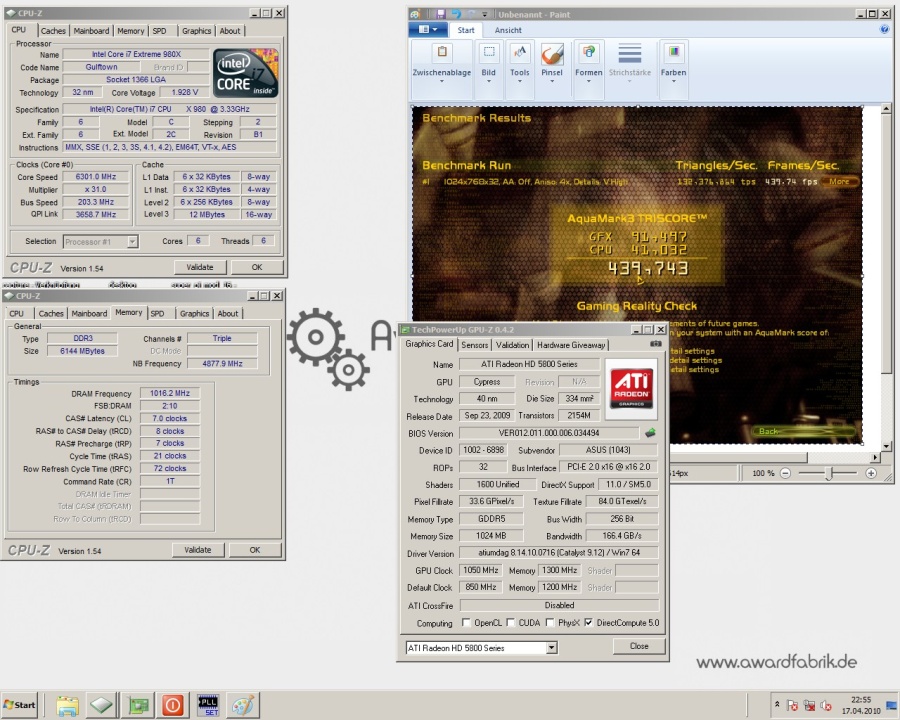Open the Paint help question mark icon
The width and height of the screenshot is (900, 720).
885,29
